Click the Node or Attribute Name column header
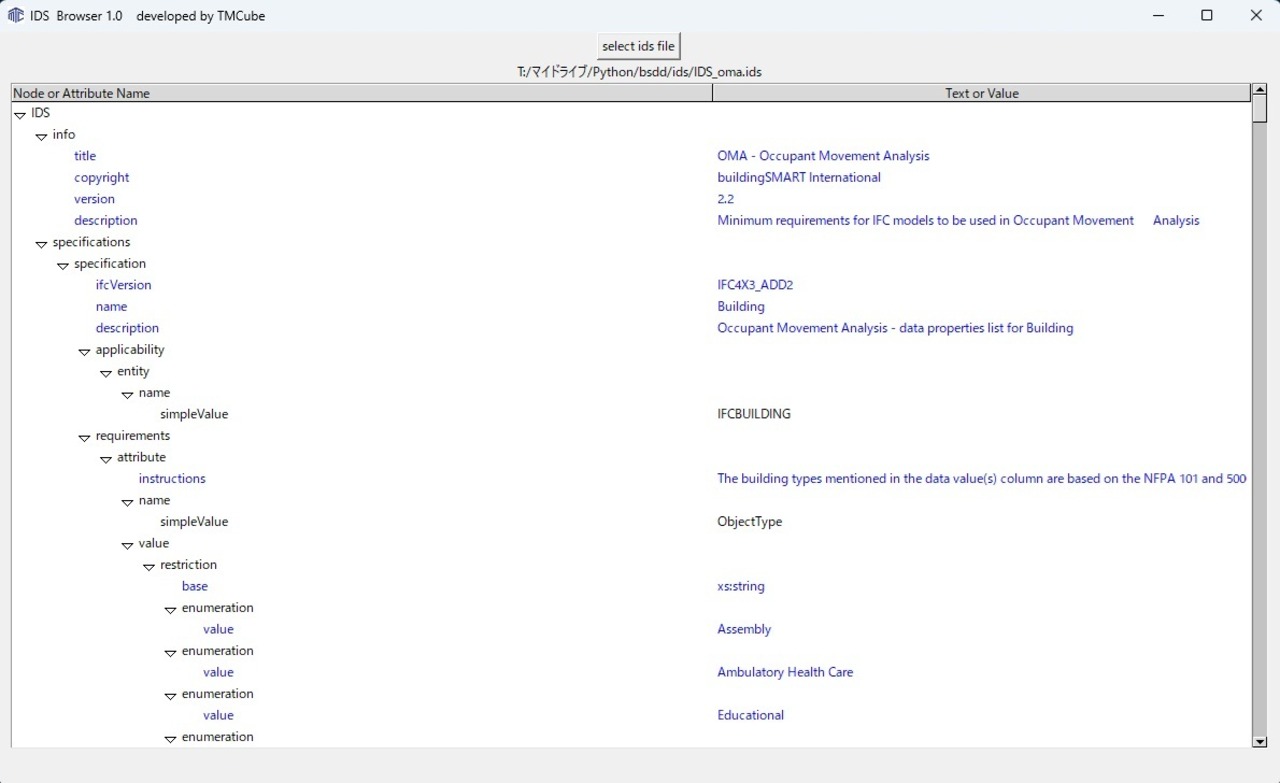 tap(362, 93)
